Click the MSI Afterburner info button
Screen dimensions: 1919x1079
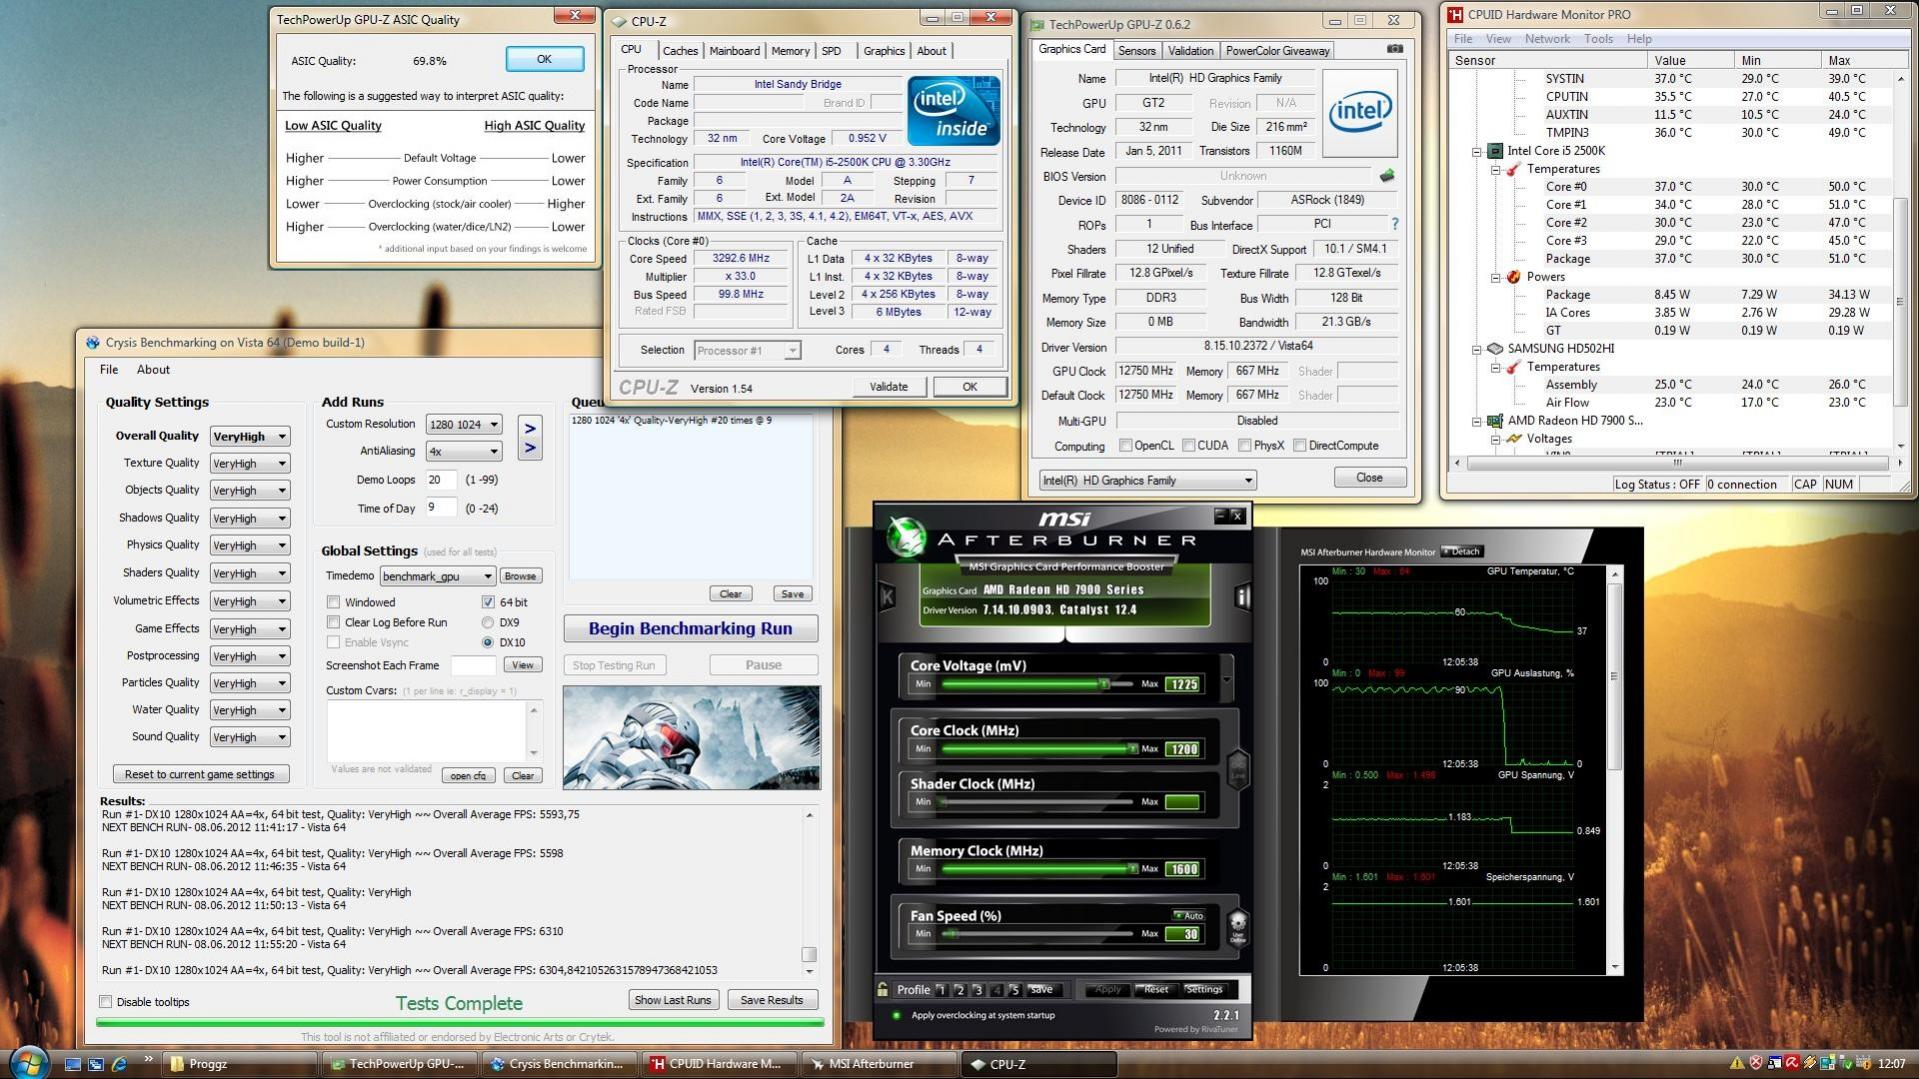(1242, 597)
